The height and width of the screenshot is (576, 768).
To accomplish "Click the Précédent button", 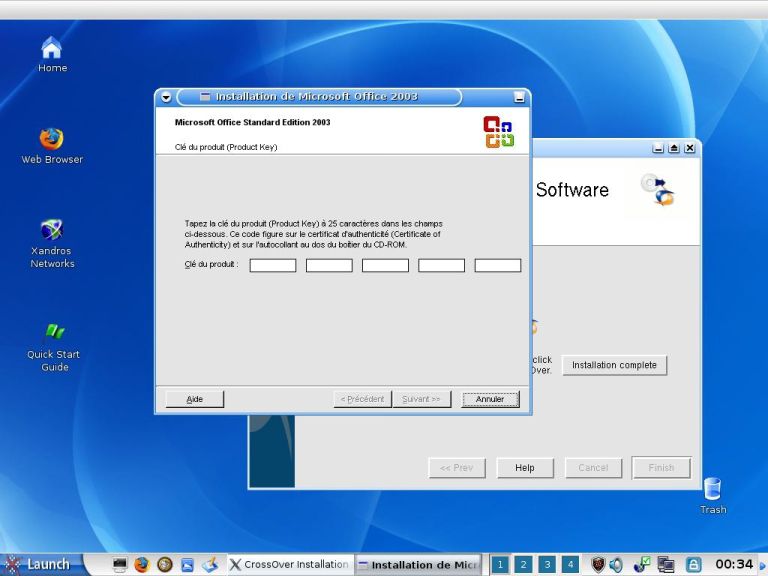I will point(362,399).
